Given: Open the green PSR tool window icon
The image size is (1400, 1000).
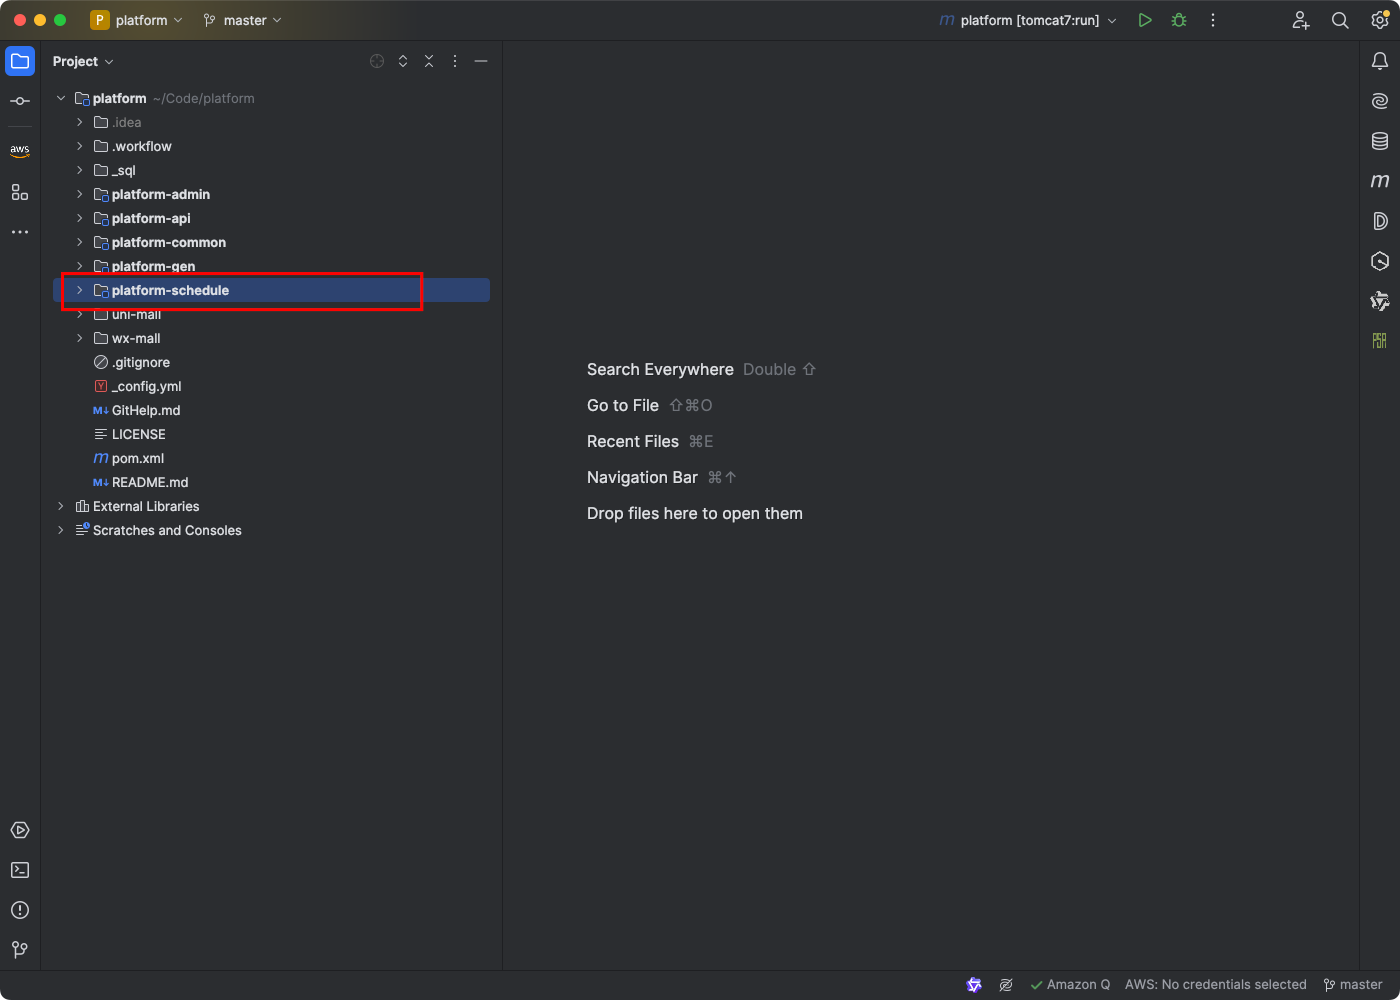Looking at the screenshot, I should coord(1380,341).
